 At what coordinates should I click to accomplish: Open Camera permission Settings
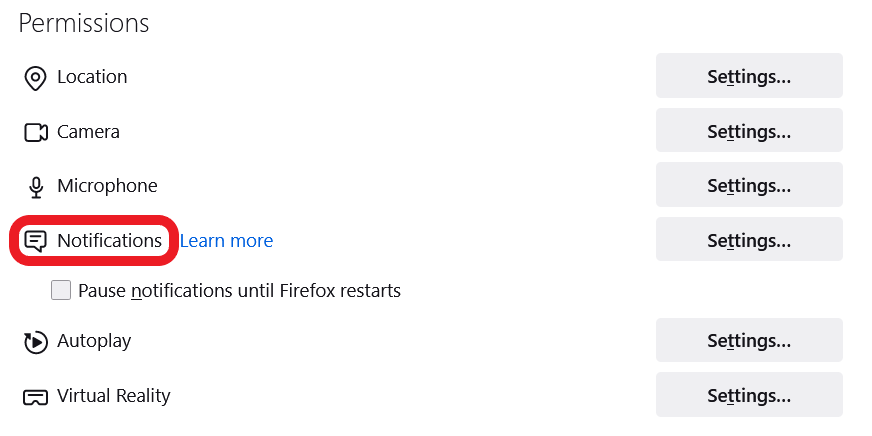749,131
